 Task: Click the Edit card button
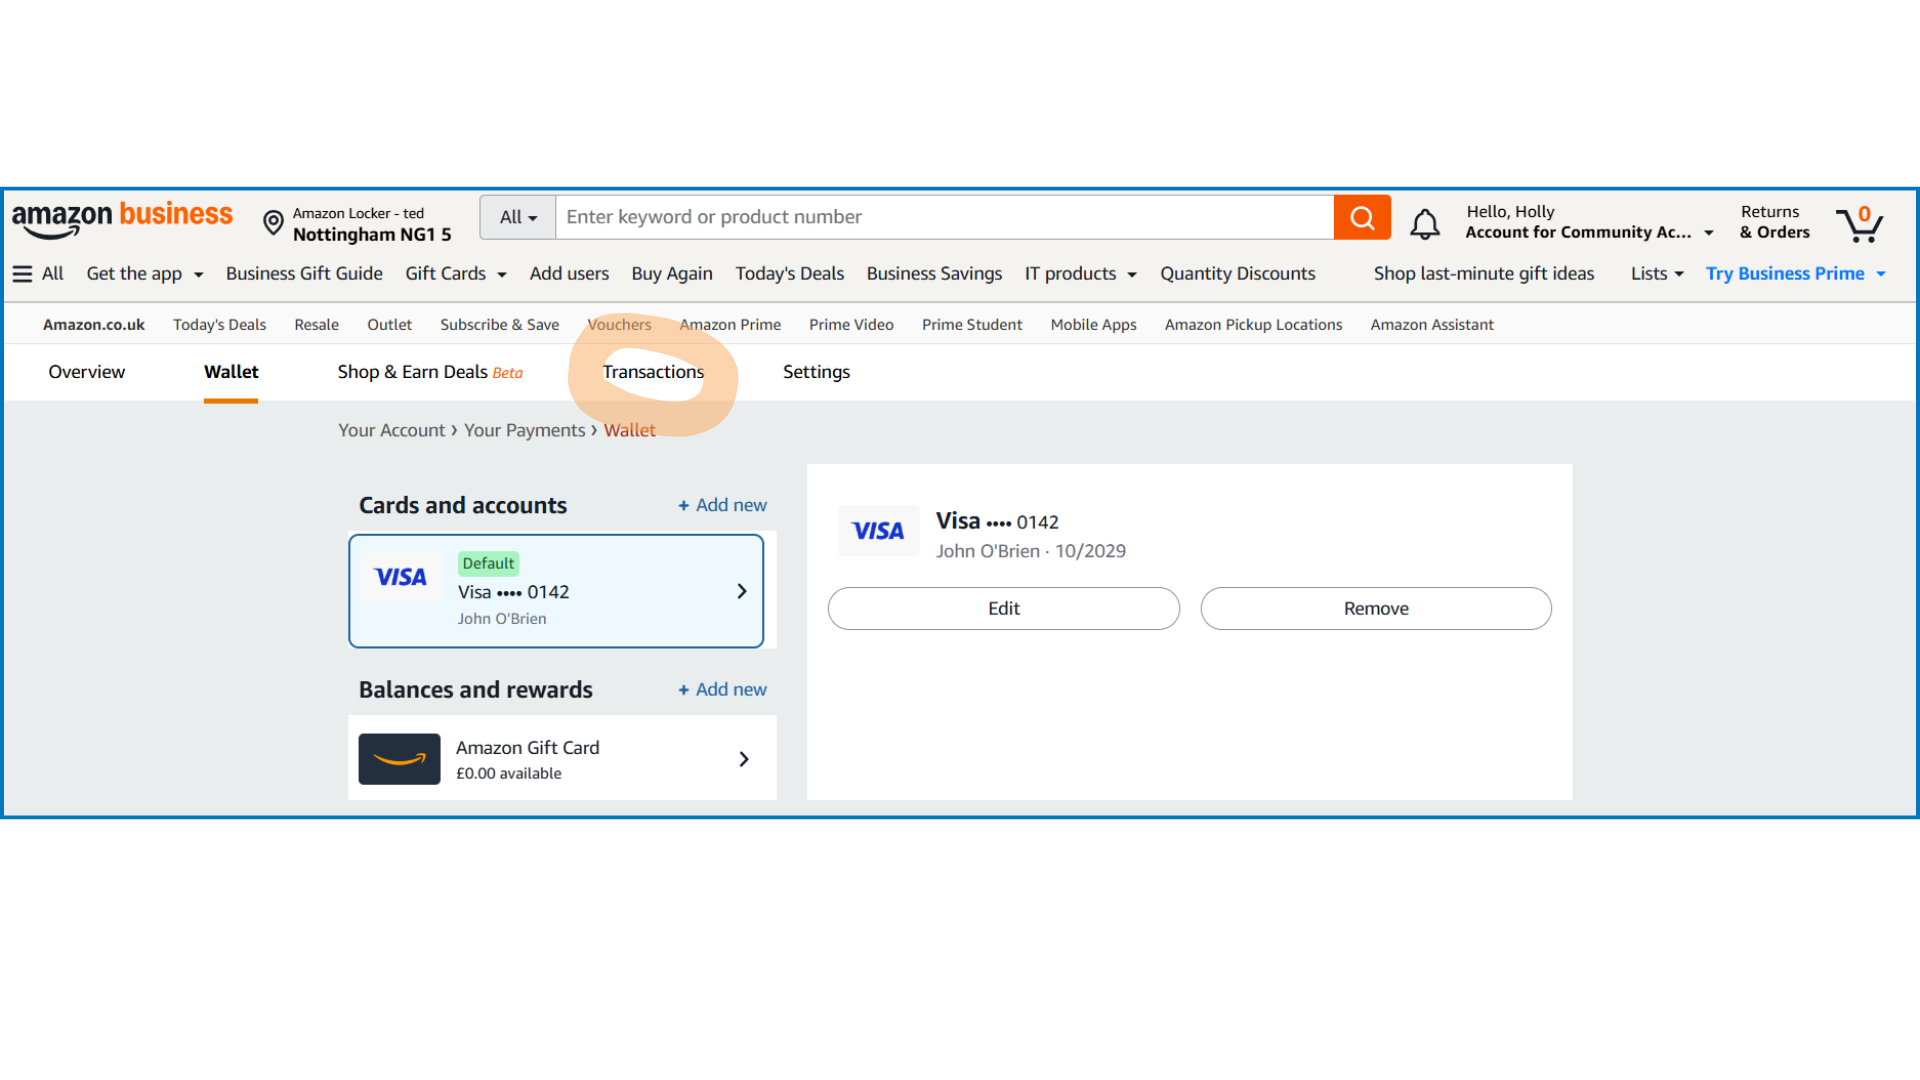point(1004,608)
